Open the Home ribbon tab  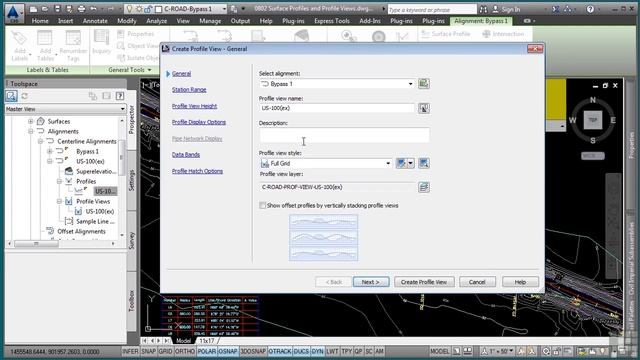pos(40,21)
